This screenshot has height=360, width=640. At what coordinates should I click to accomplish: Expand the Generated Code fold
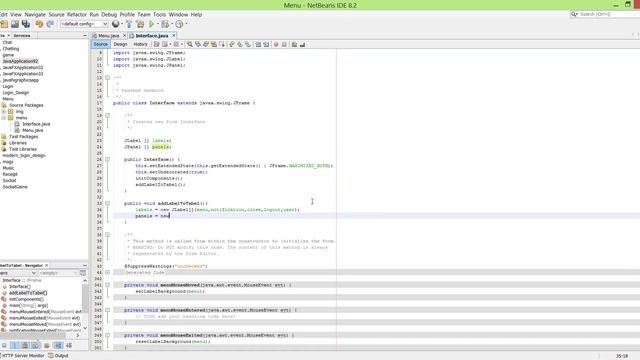(x=107, y=272)
